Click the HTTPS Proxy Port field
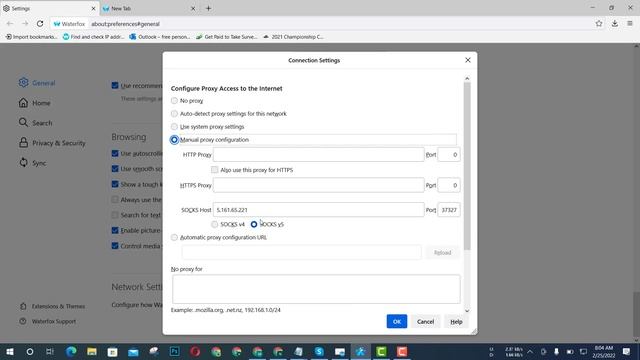This screenshot has width=640, height=360. tap(449, 185)
